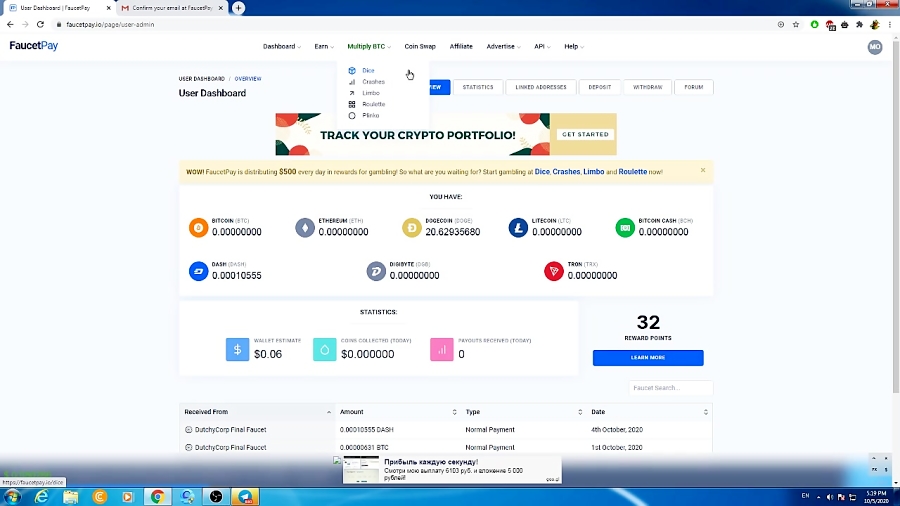900x506 pixels.
Task: Switch to the Statistics tab
Action: 478,87
